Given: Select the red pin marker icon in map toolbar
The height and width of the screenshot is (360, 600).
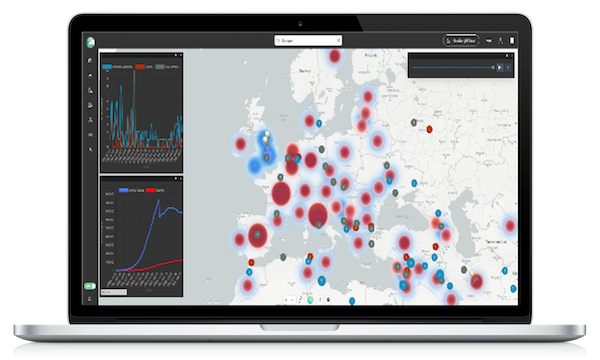Looking at the screenshot, I should pos(320,300).
